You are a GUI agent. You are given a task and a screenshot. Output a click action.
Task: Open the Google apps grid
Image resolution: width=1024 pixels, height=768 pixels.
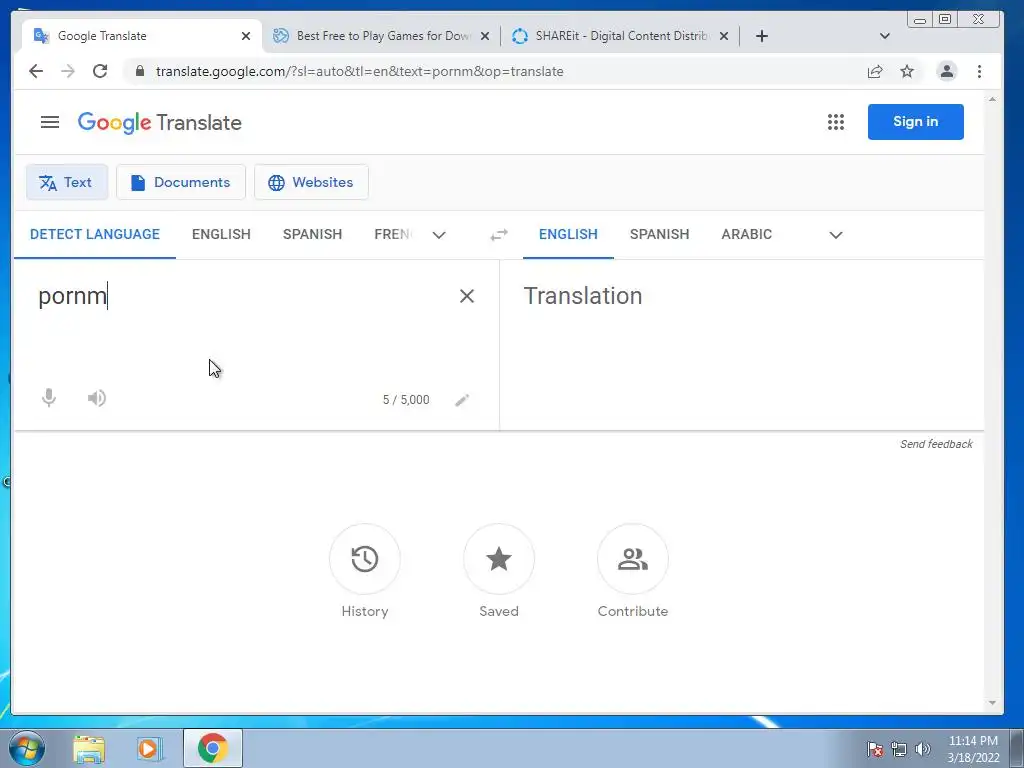point(836,122)
